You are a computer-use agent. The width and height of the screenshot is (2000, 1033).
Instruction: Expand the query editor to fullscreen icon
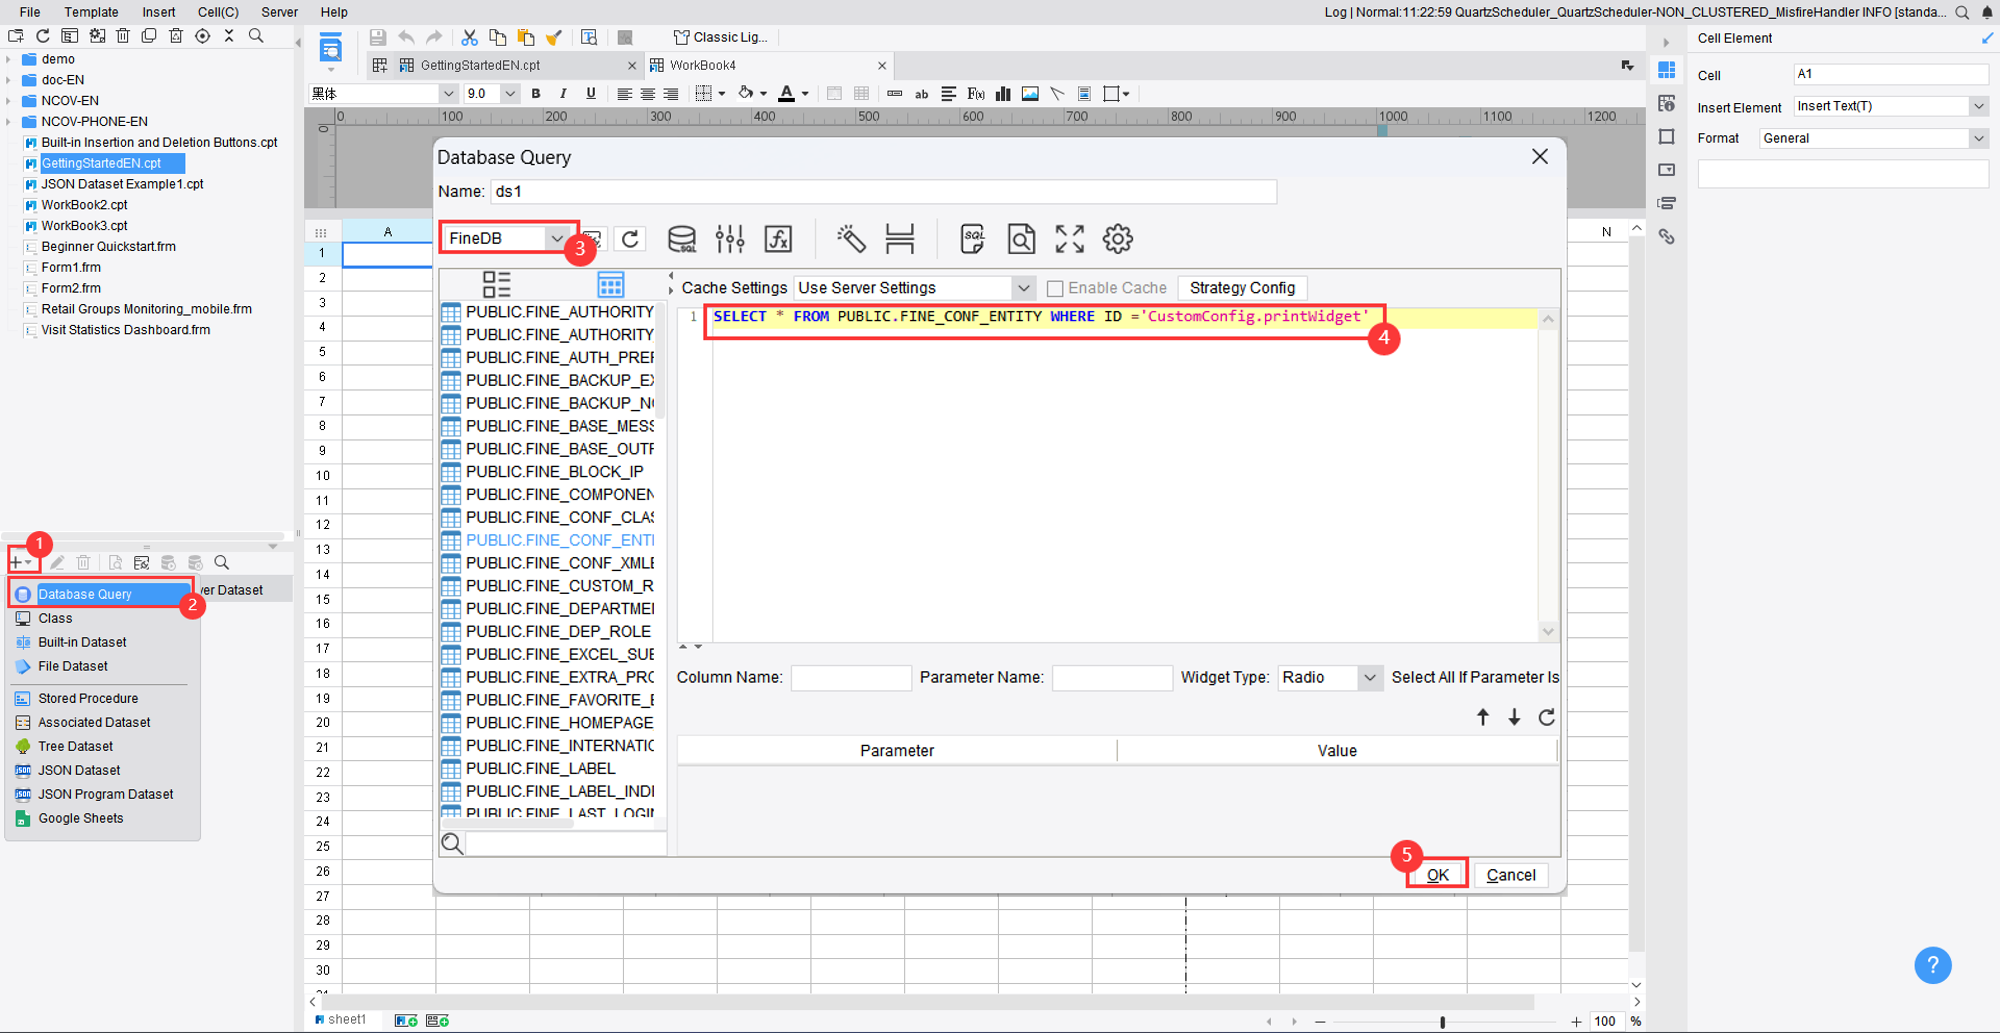[x=1068, y=239]
